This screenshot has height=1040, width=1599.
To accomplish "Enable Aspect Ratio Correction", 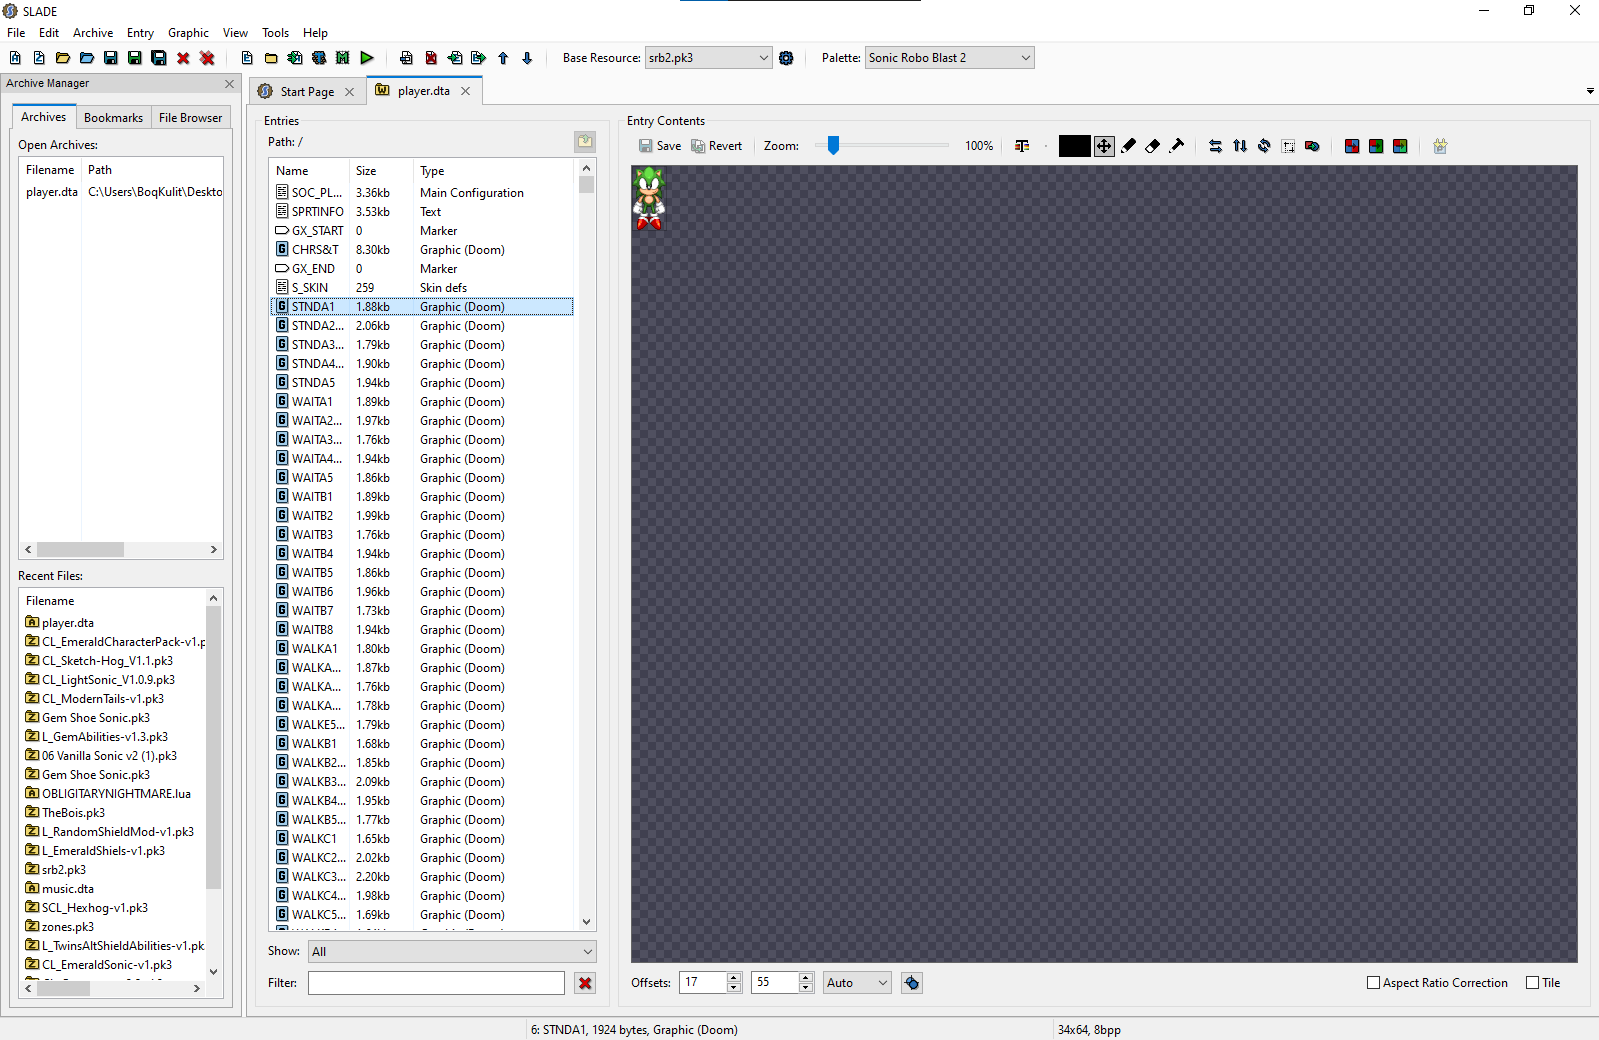I will tap(1437, 983).
